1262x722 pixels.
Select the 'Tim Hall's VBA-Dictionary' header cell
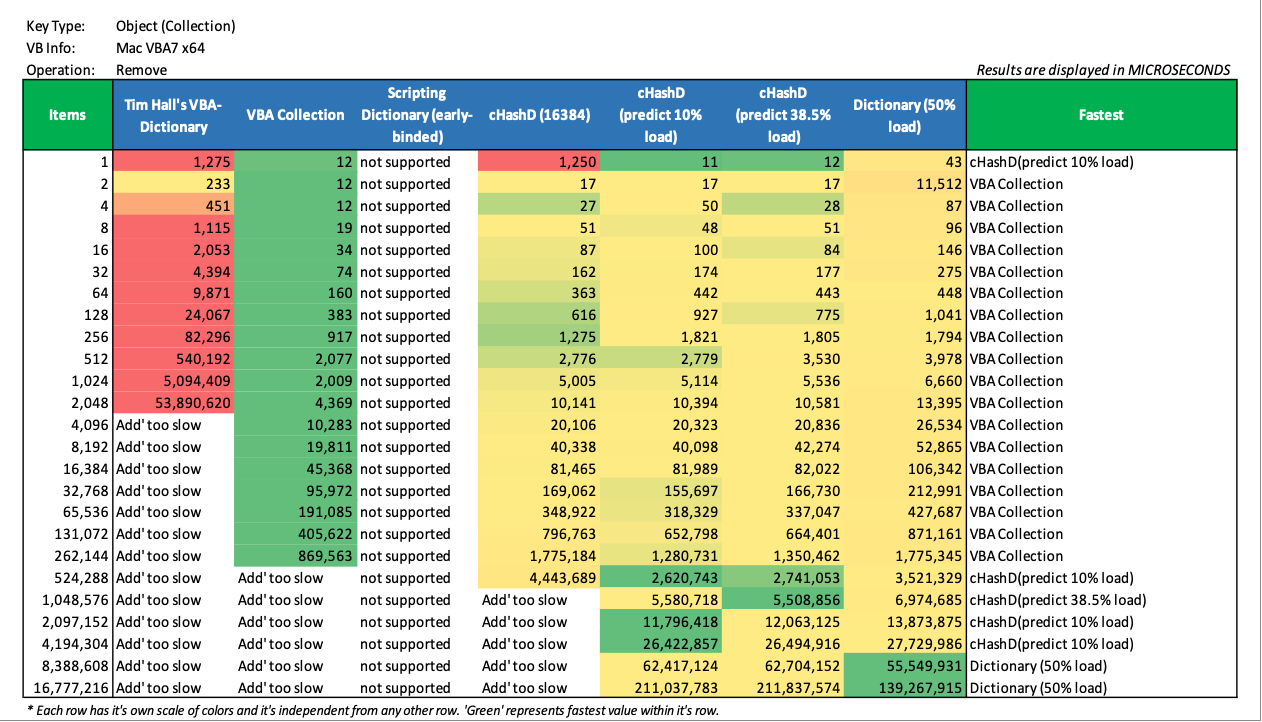click(x=173, y=115)
